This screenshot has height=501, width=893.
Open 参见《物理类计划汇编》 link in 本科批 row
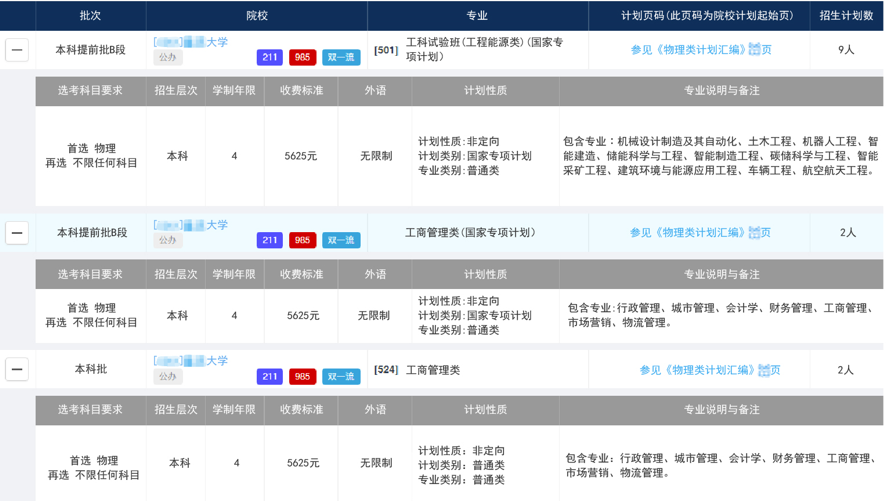[x=710, y=370]
